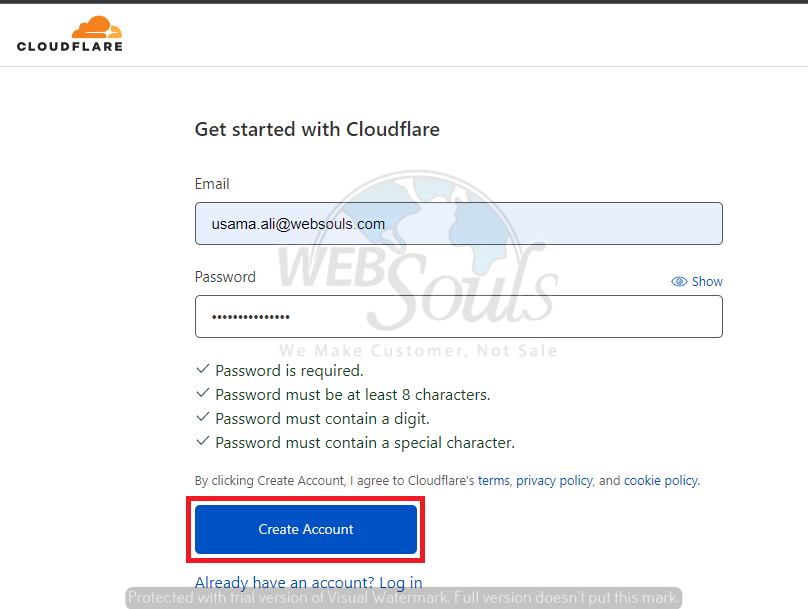Viewport: 808px width, 609px height.
Task: Open the terms link
Action: [x=494, y=481]
